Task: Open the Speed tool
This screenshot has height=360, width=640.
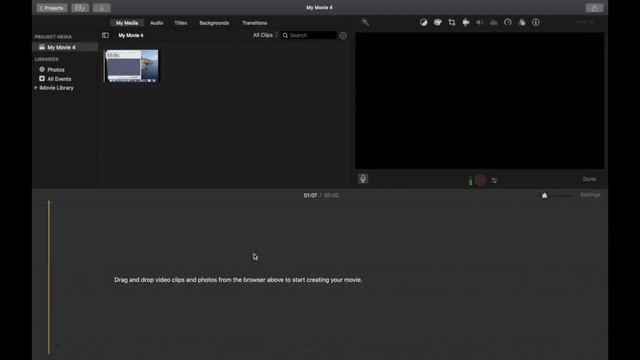Action: (508, 22)
